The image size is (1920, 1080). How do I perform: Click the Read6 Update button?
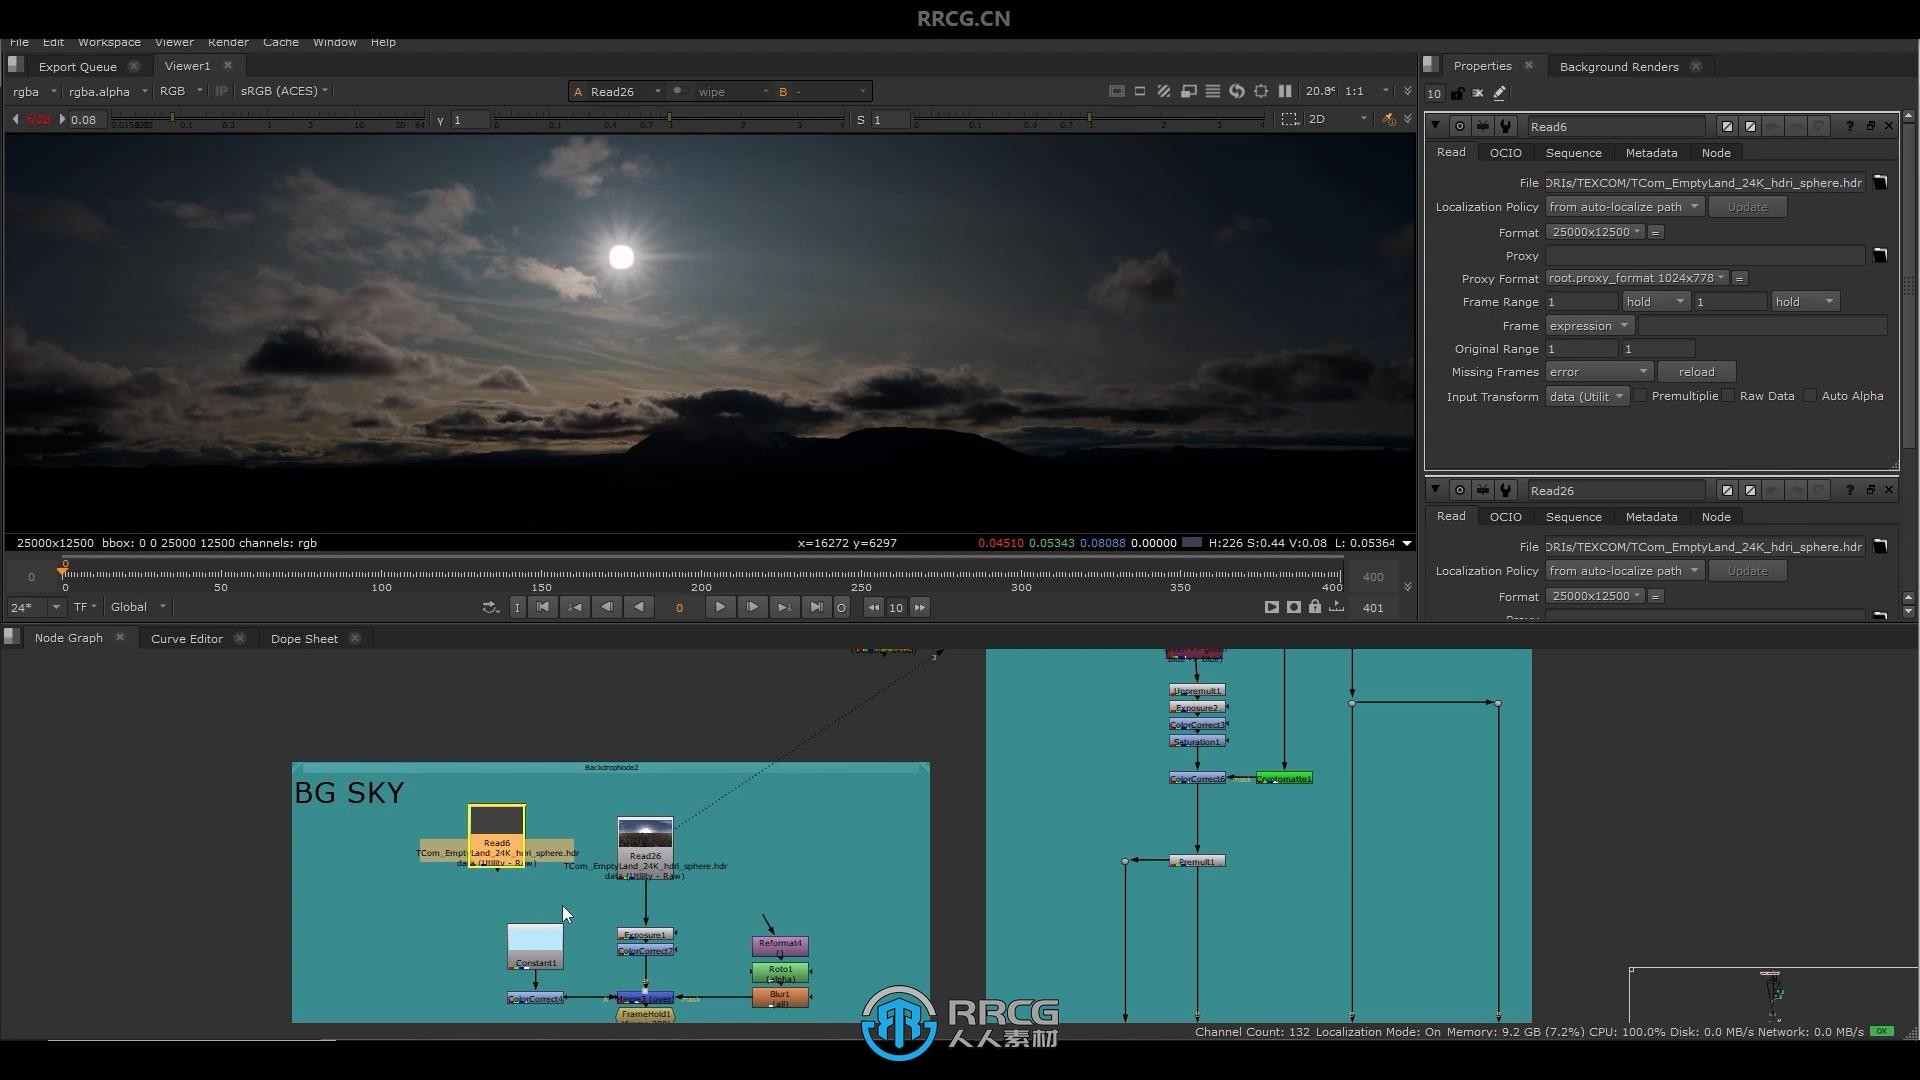1747,207
